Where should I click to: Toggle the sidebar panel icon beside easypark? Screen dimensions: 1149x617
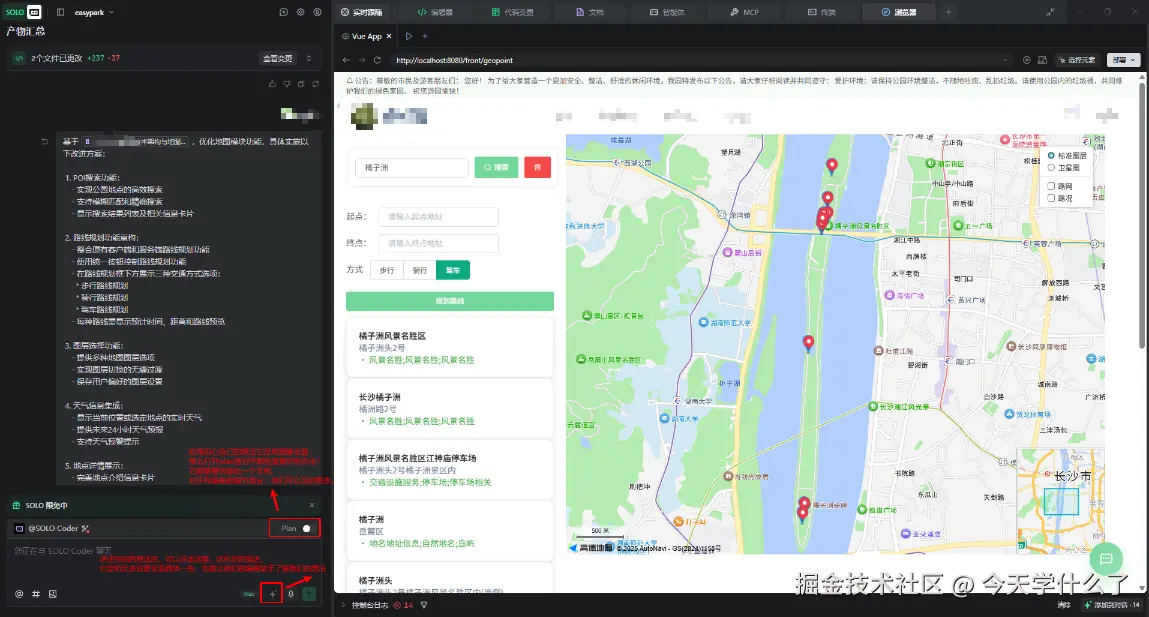click(x=60, y=12)
